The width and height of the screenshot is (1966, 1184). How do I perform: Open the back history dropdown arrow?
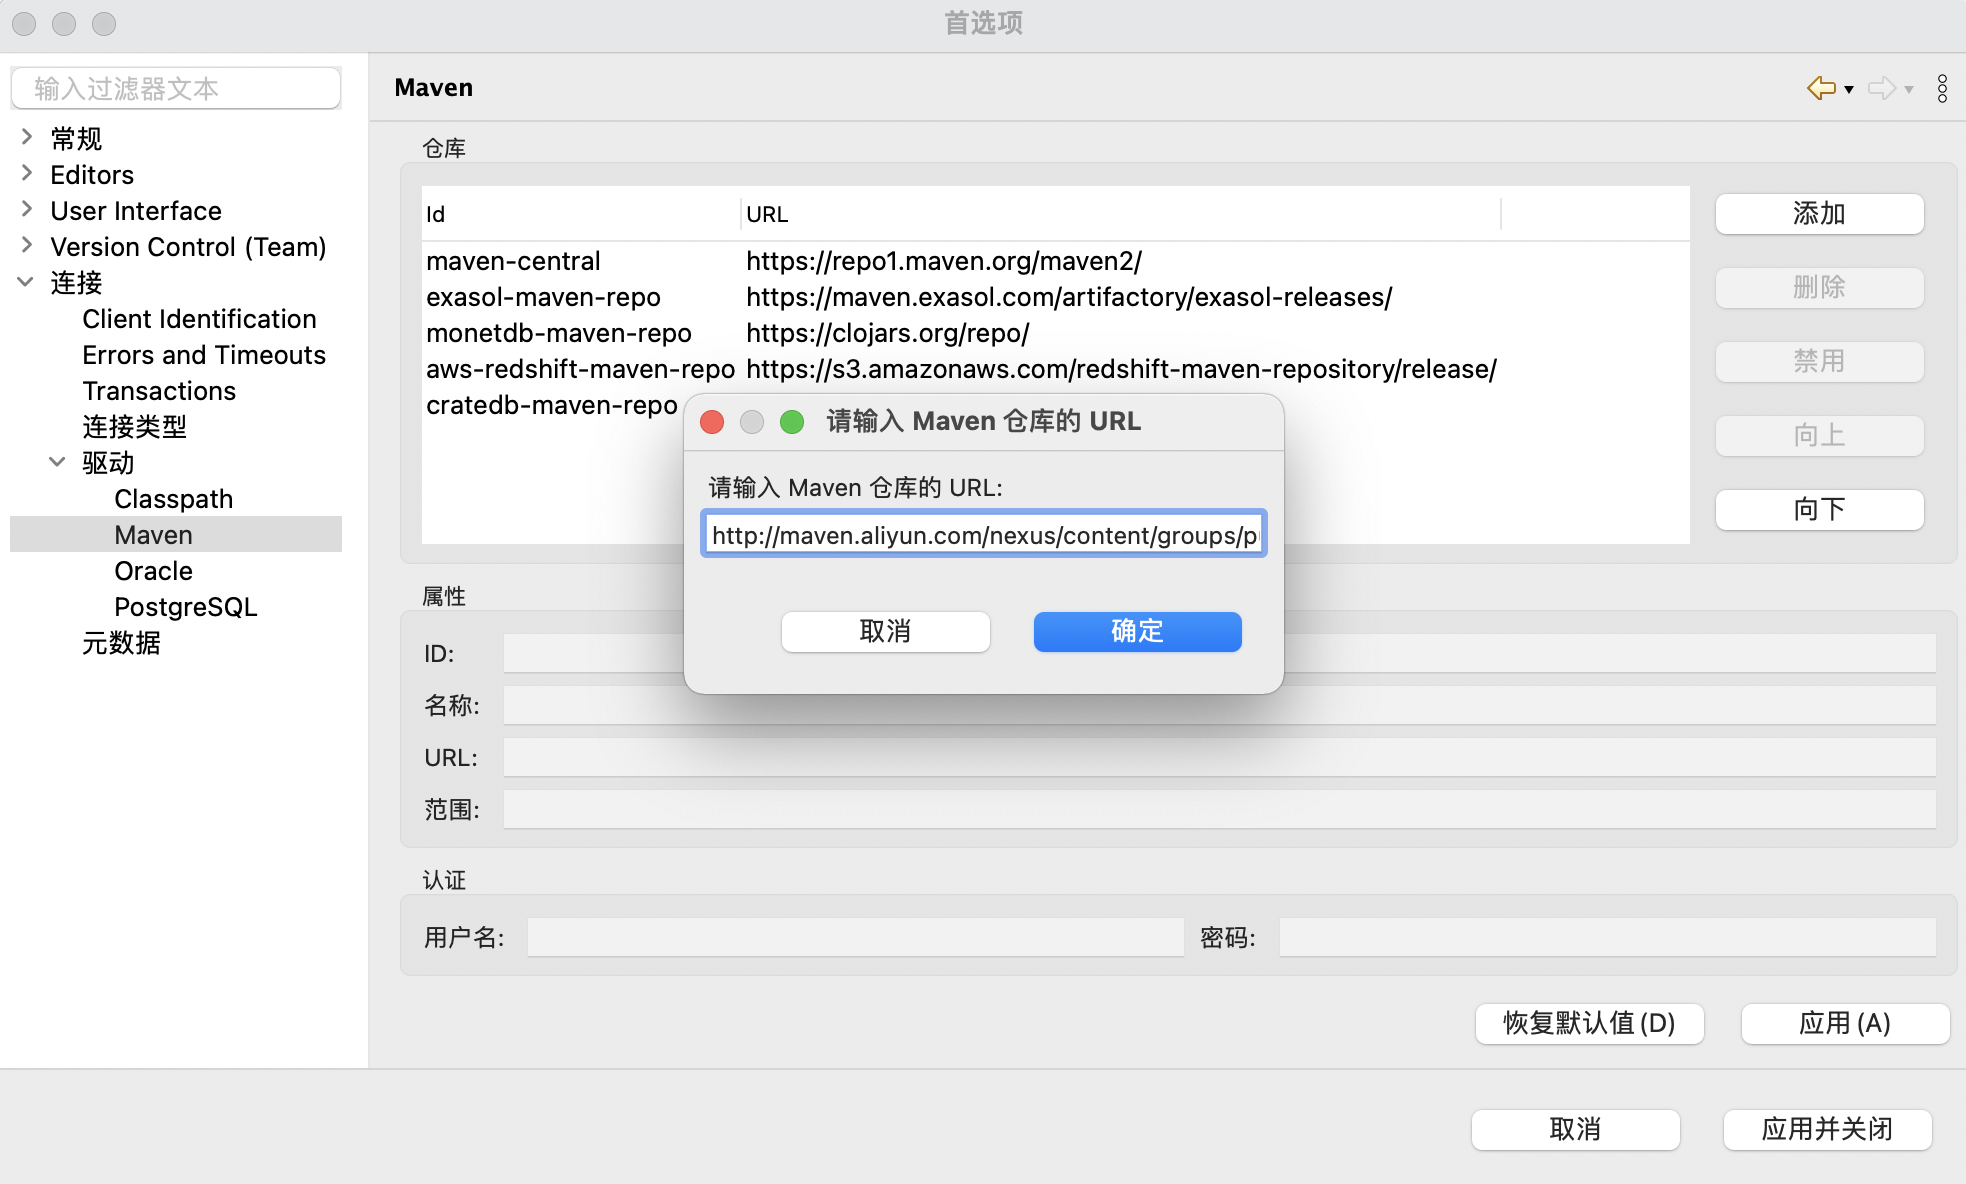tap(1849, 90)
